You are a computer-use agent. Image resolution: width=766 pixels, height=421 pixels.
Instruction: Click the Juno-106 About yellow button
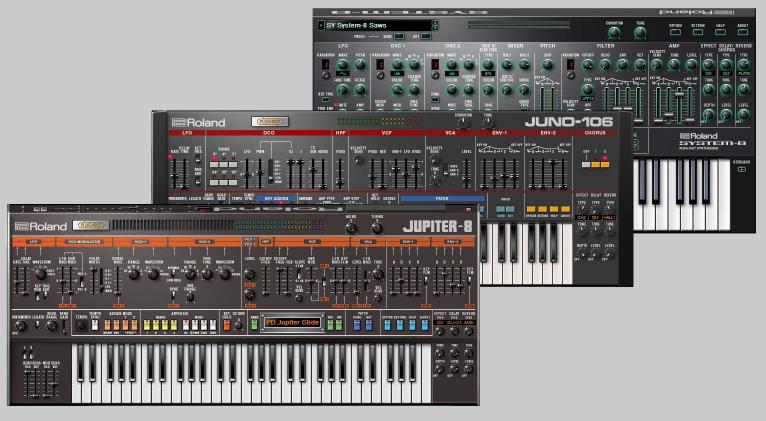566,209
